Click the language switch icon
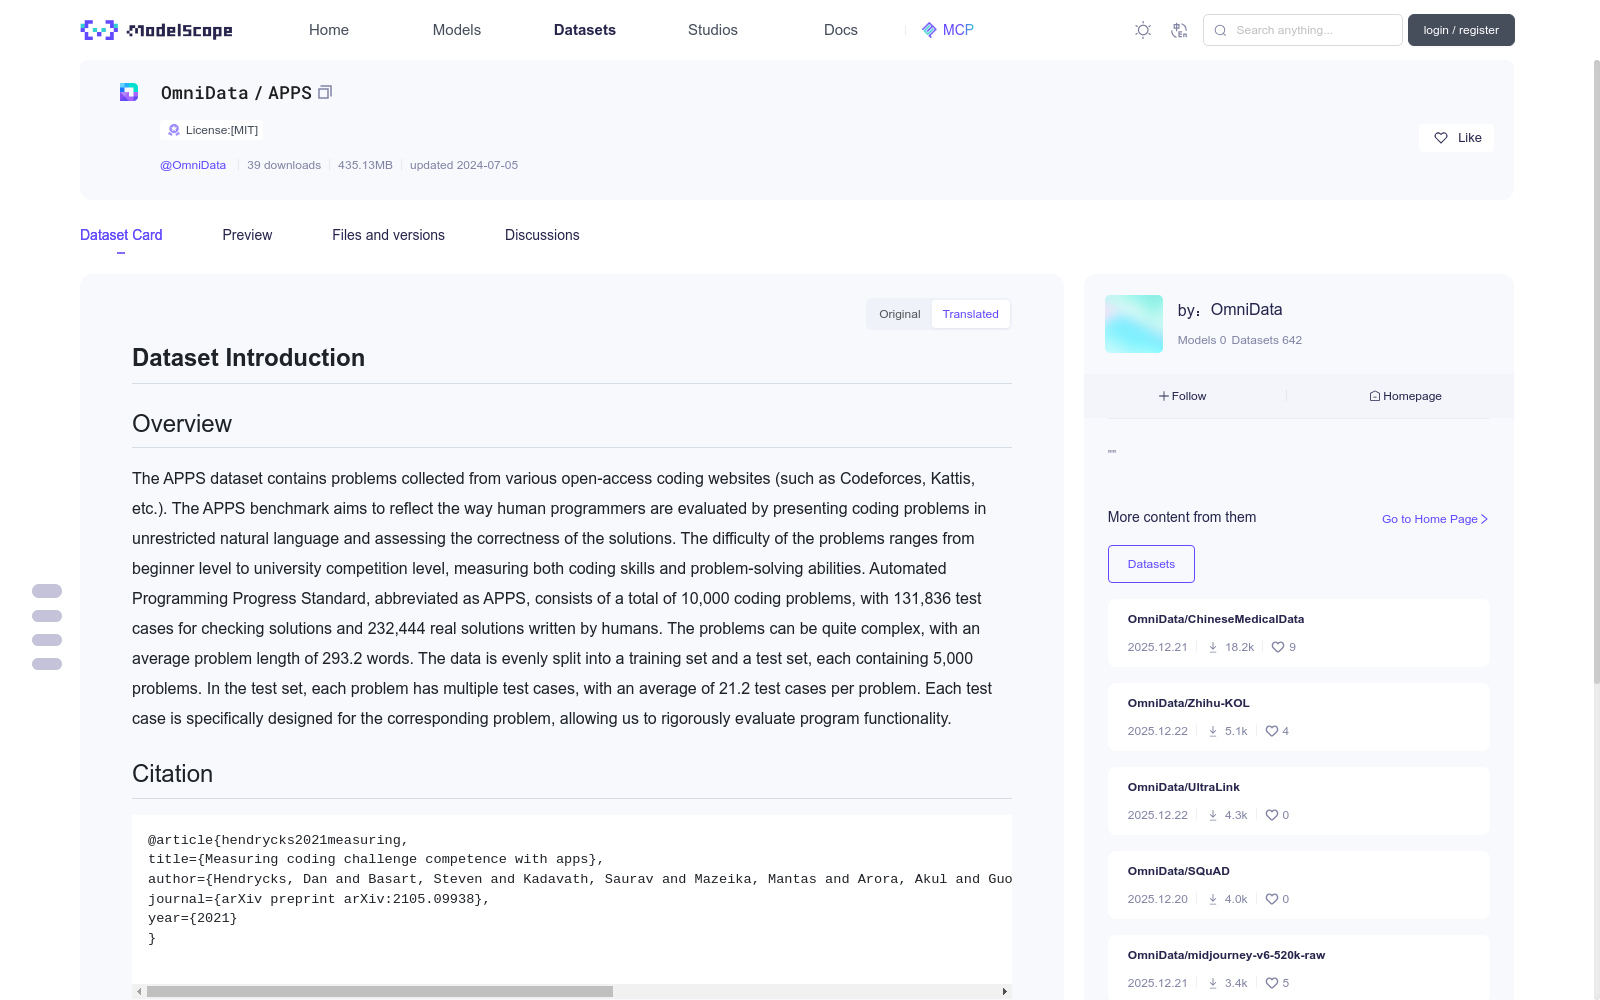 pyautogui.click(x=1179, y=30)
